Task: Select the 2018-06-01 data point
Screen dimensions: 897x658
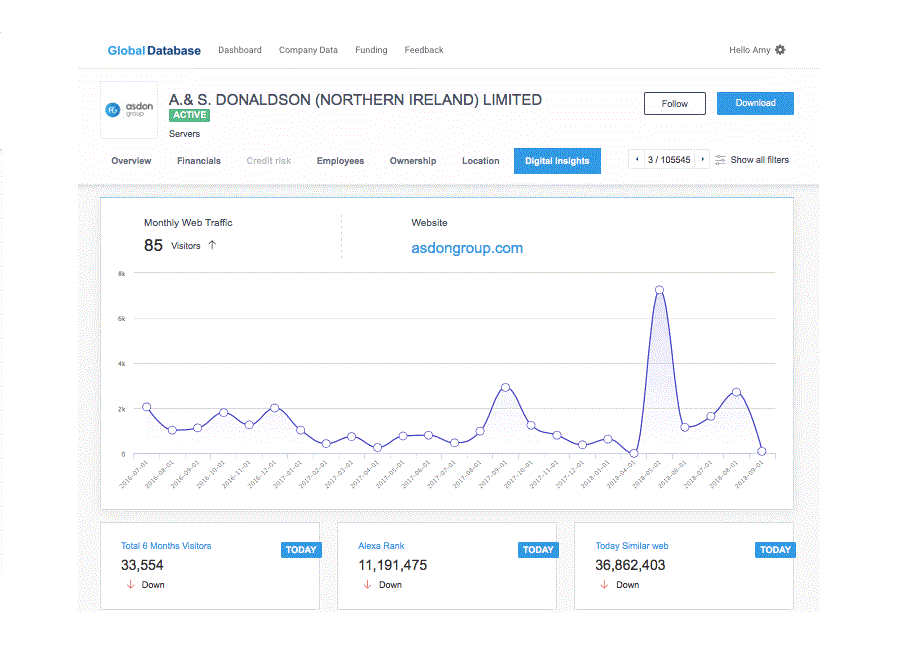Action: click(x=685, y=427)
